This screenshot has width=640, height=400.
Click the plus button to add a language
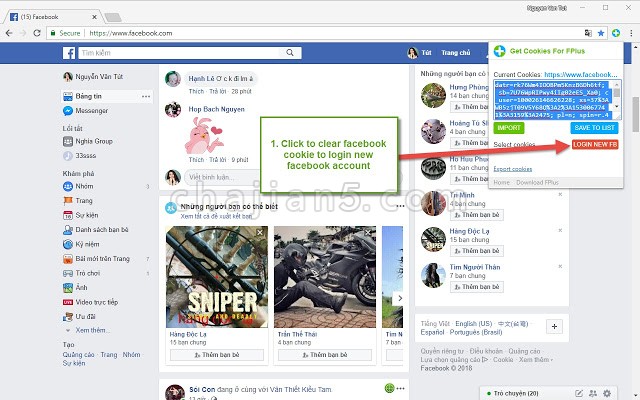pyautogui.click(x=555, y=326)
